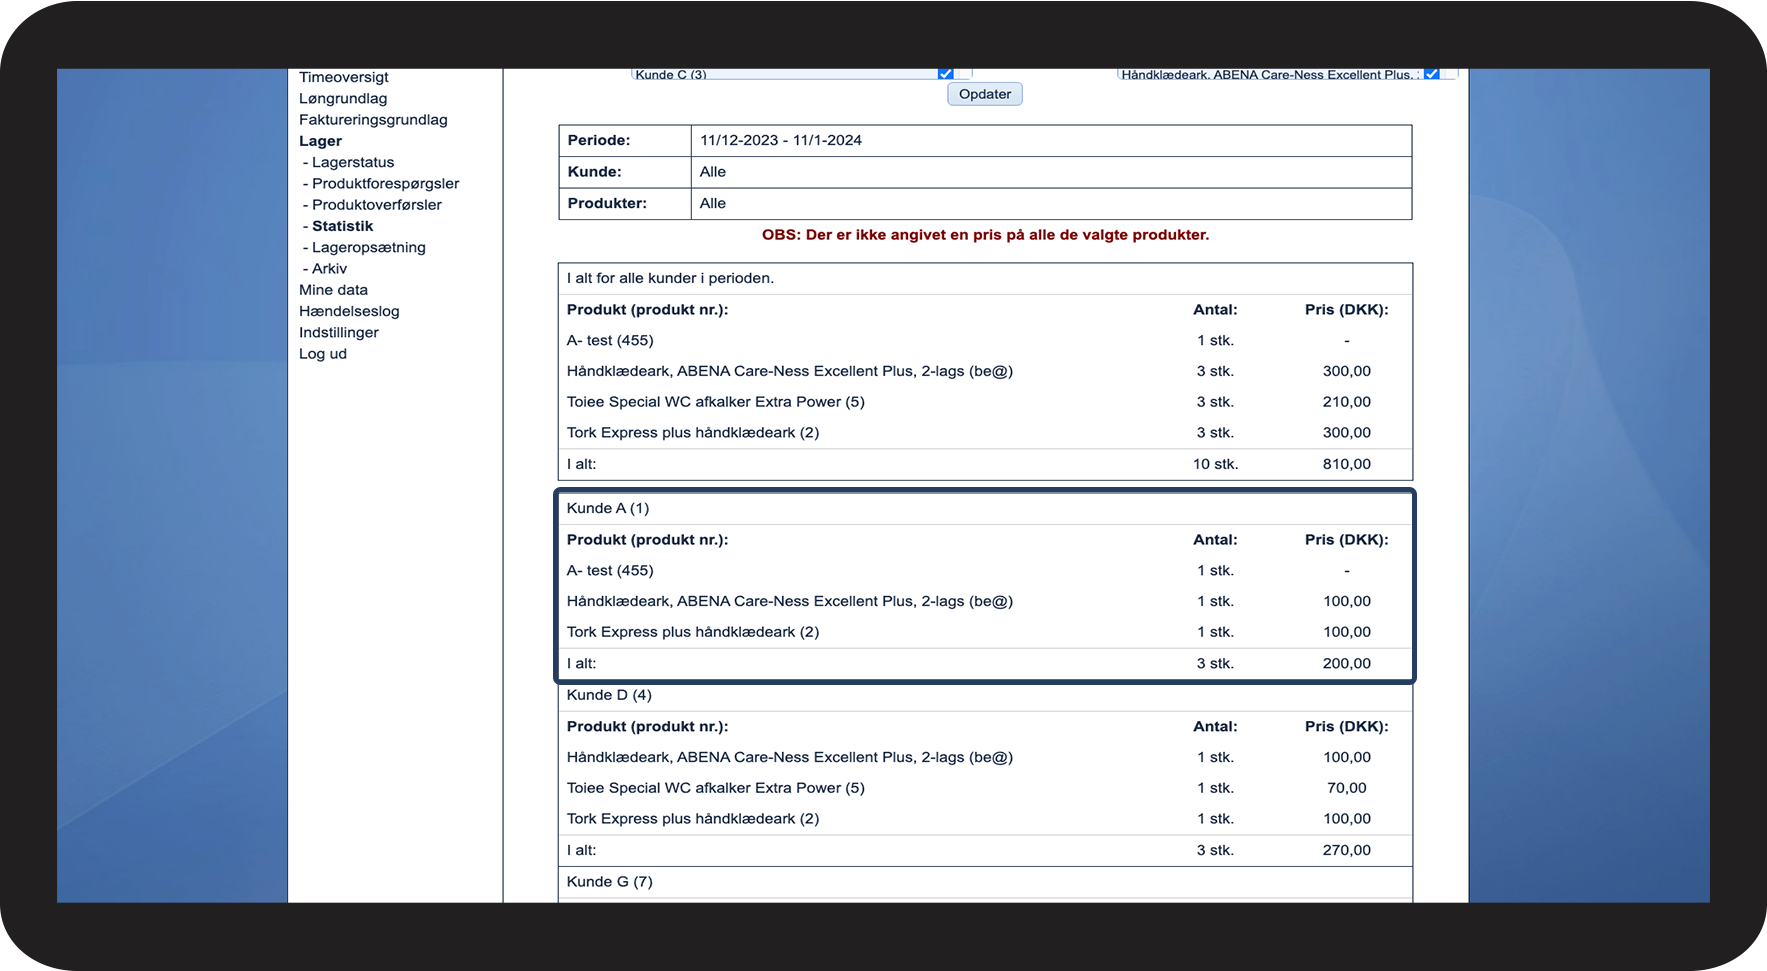Open the Arkiv submenu item
Image resolution: width=1767 pixels, height=971 pixels.
[x=329, y=269]
